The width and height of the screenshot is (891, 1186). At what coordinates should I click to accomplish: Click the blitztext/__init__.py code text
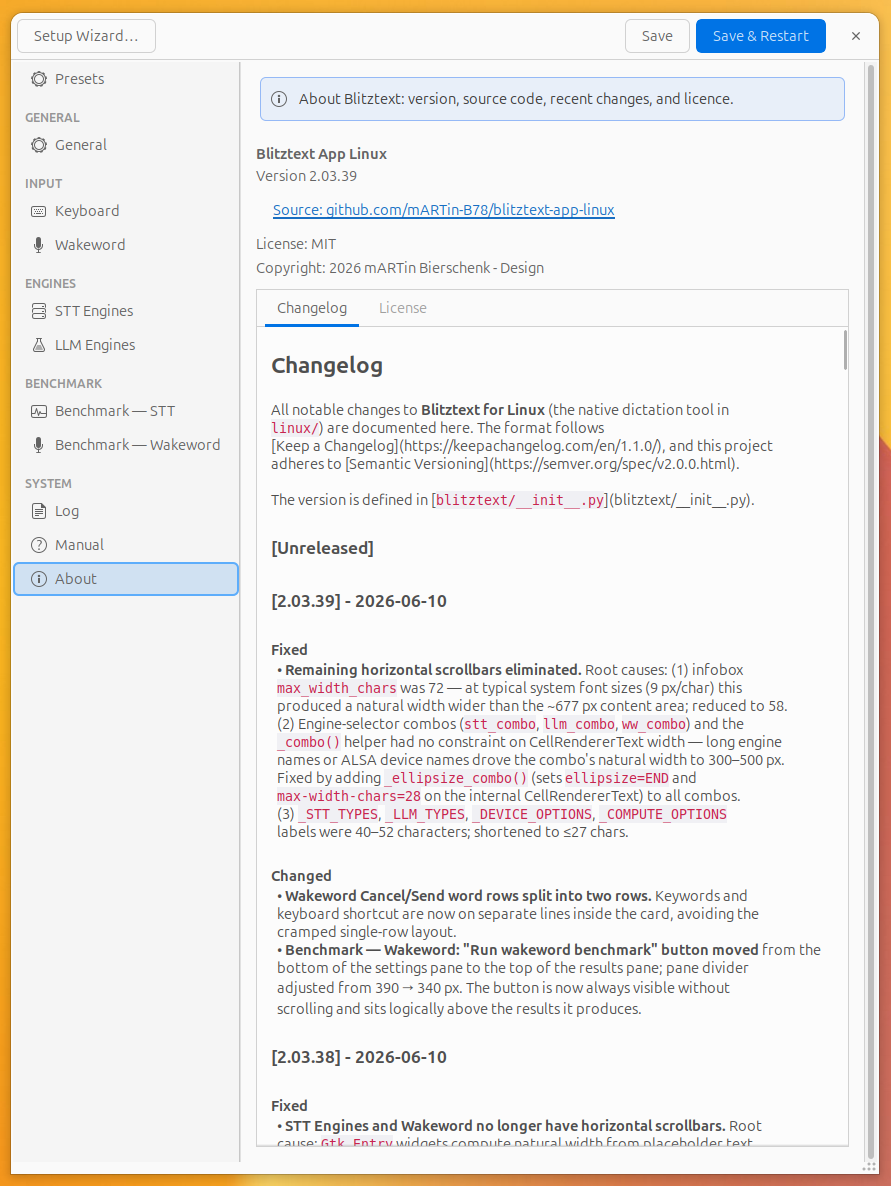520,500
